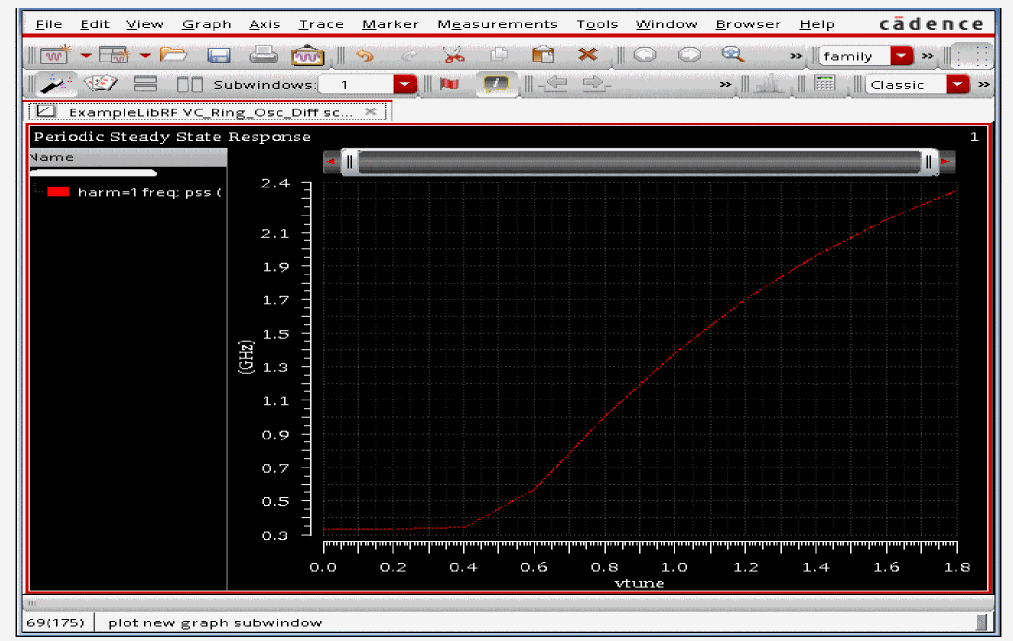Click the red flag marker icon
Viewport: 1013px width, 641px height.
[449, 85]
